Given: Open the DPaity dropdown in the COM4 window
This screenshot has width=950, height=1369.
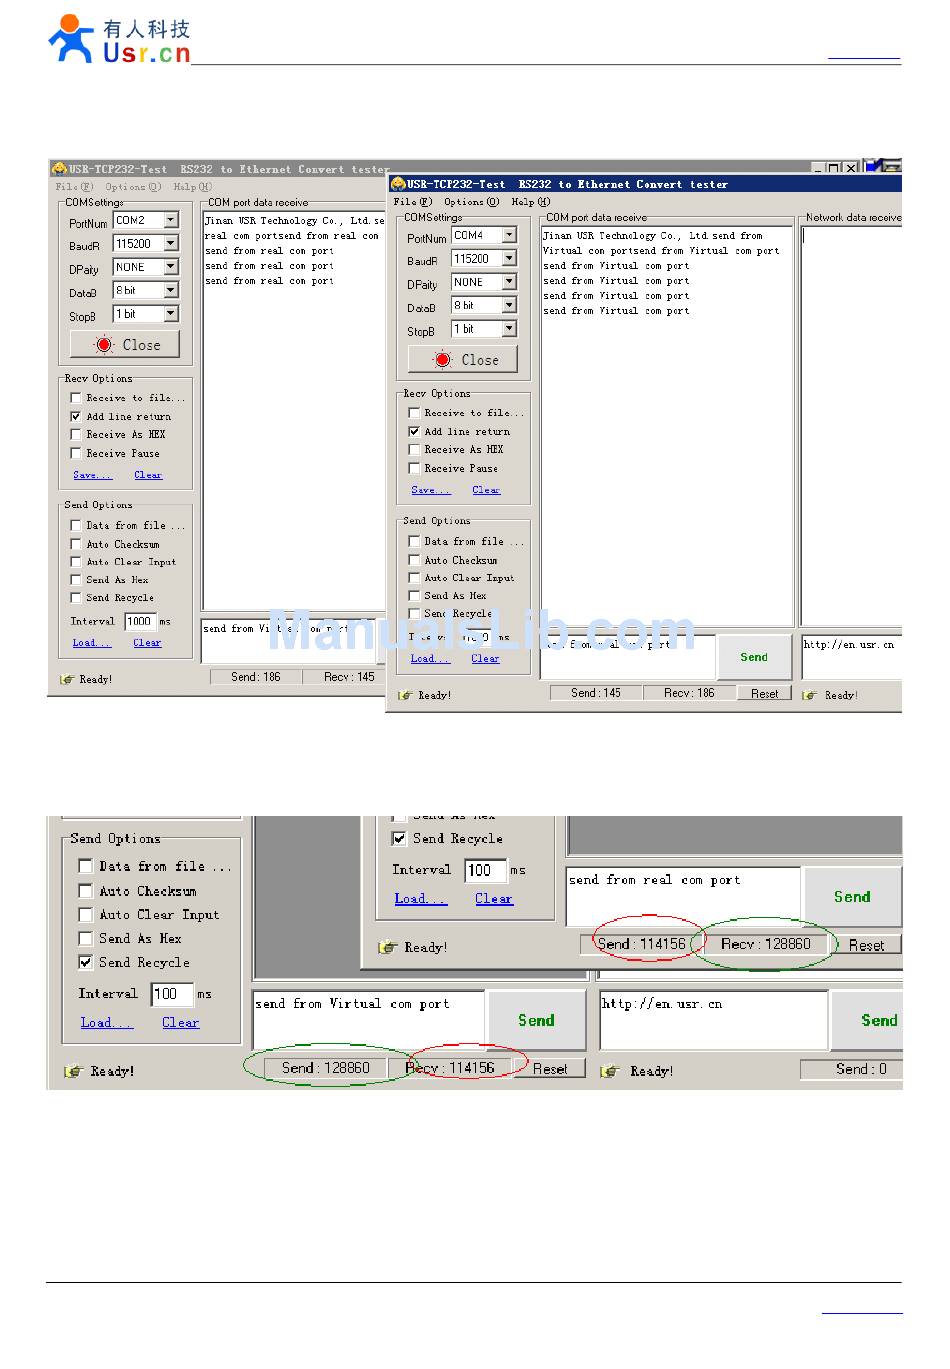Looking at the screenshot, I should [509, 283].
